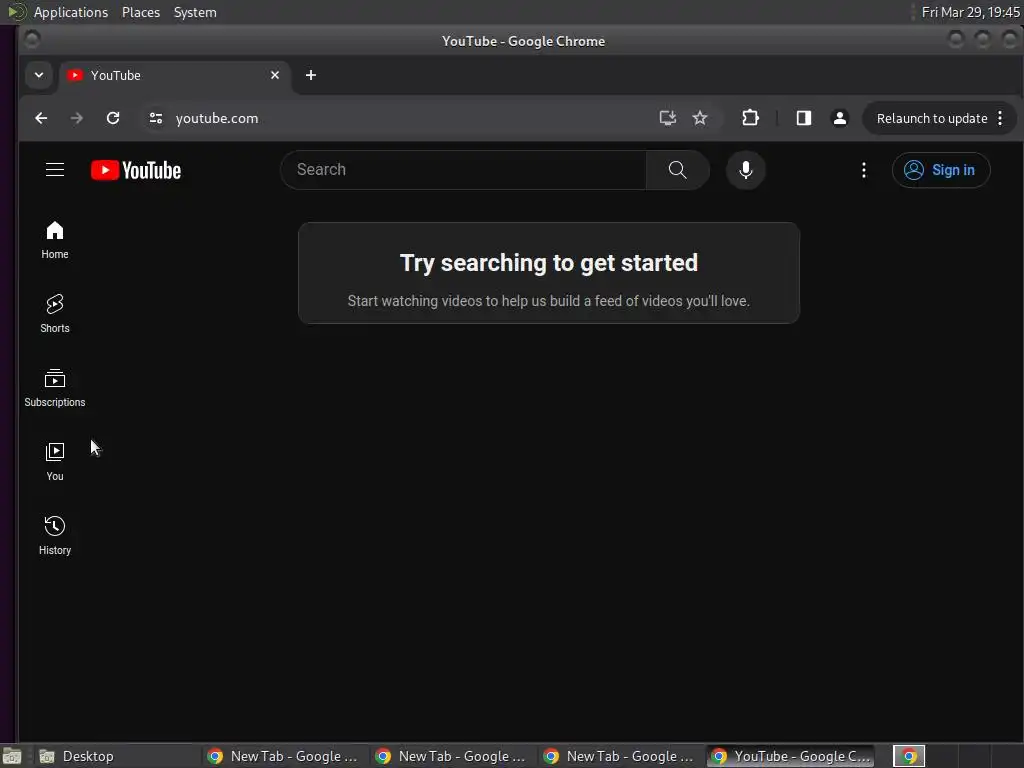This screenshot has height=768, width=1024.
Task: Open the System menu
Action: tap(195, 12)
